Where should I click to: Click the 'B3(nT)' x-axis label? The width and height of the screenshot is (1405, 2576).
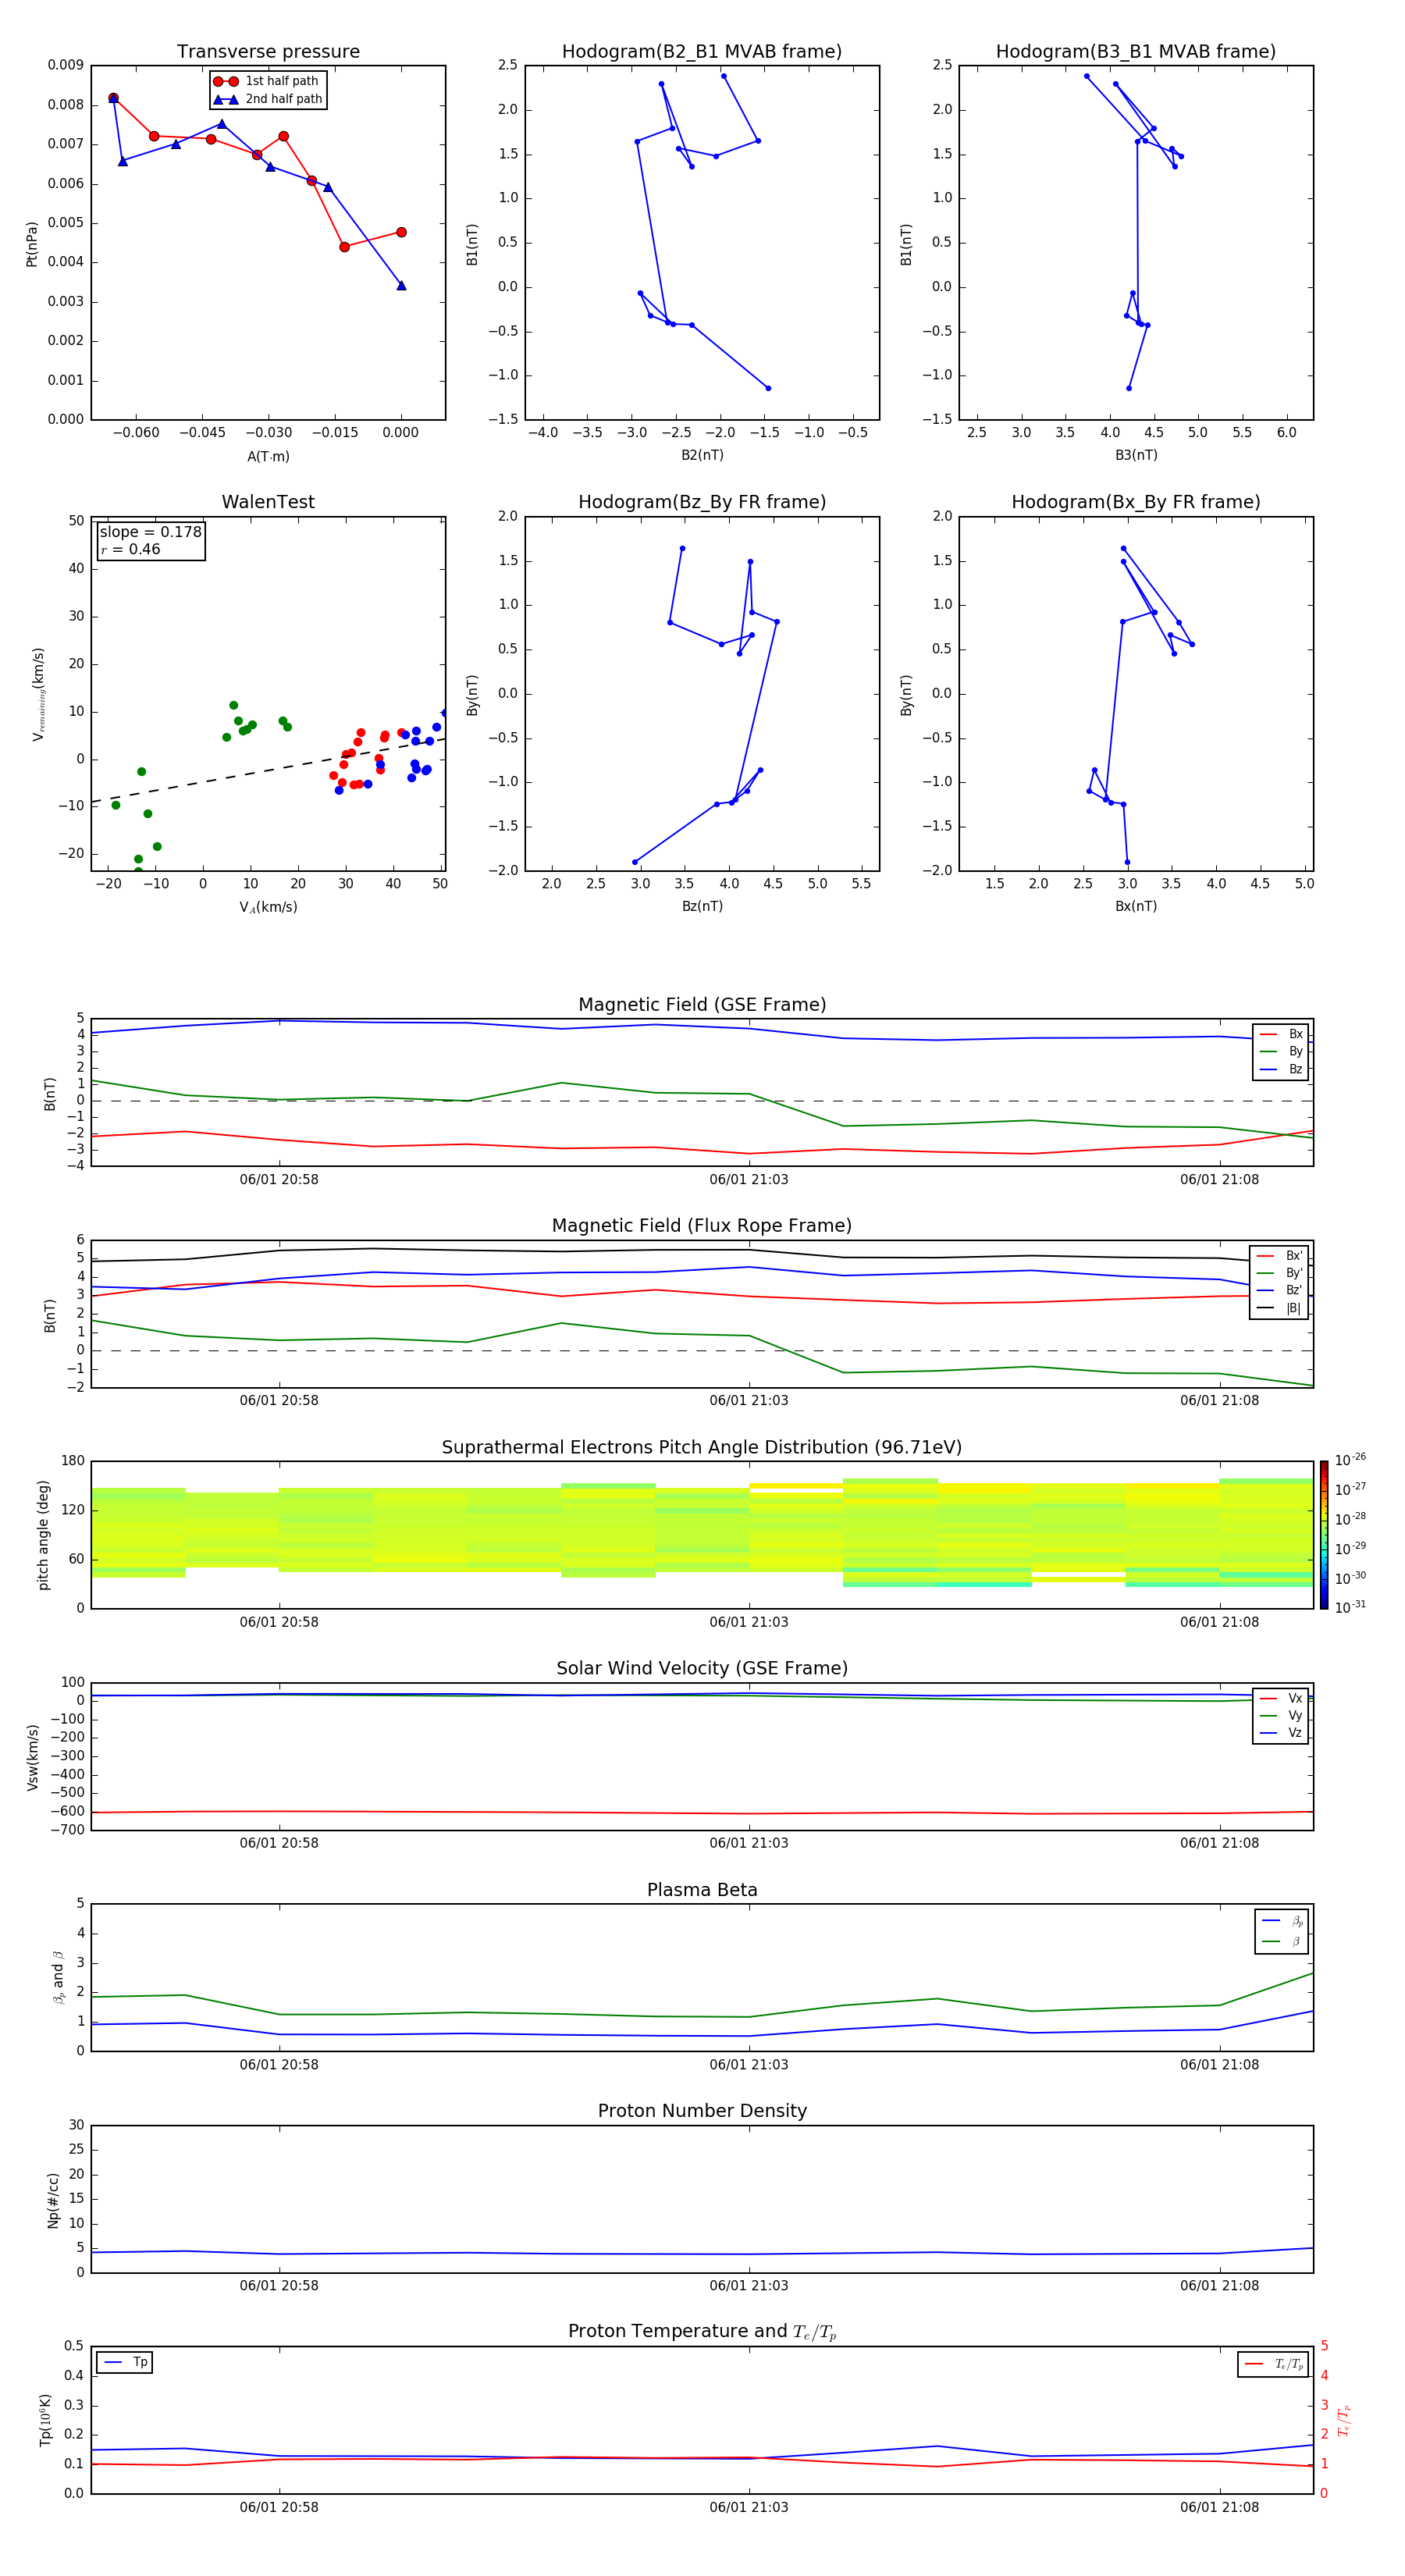[x=1136, y=455]
